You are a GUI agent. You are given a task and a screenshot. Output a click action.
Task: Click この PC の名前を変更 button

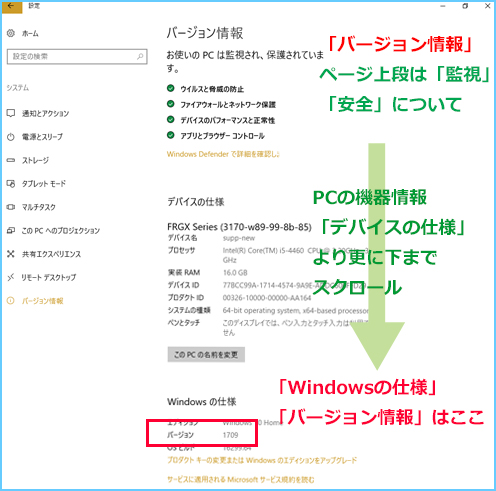206,354
